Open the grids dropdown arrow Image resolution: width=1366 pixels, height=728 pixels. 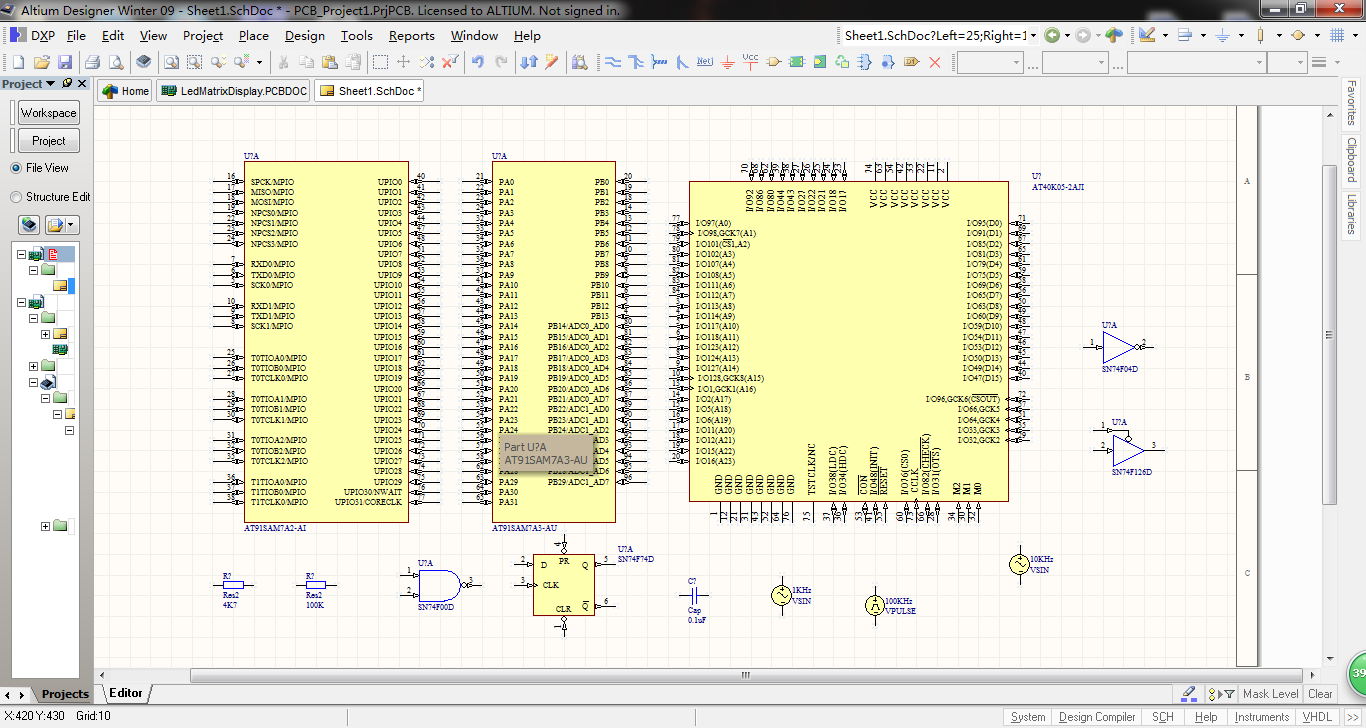pyautogui.click(x=1355, y=35)
